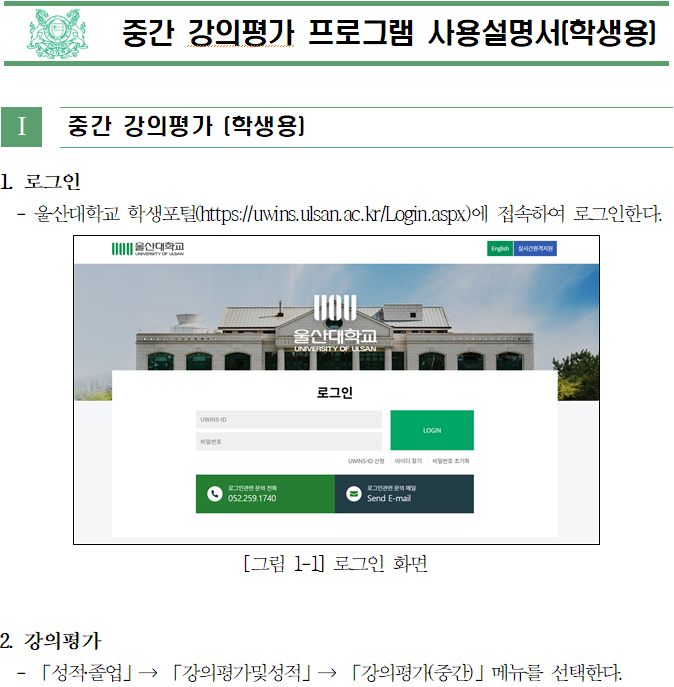674x687 pixels.
Task: Click the green university crest emblem
Action: point(57,34)
